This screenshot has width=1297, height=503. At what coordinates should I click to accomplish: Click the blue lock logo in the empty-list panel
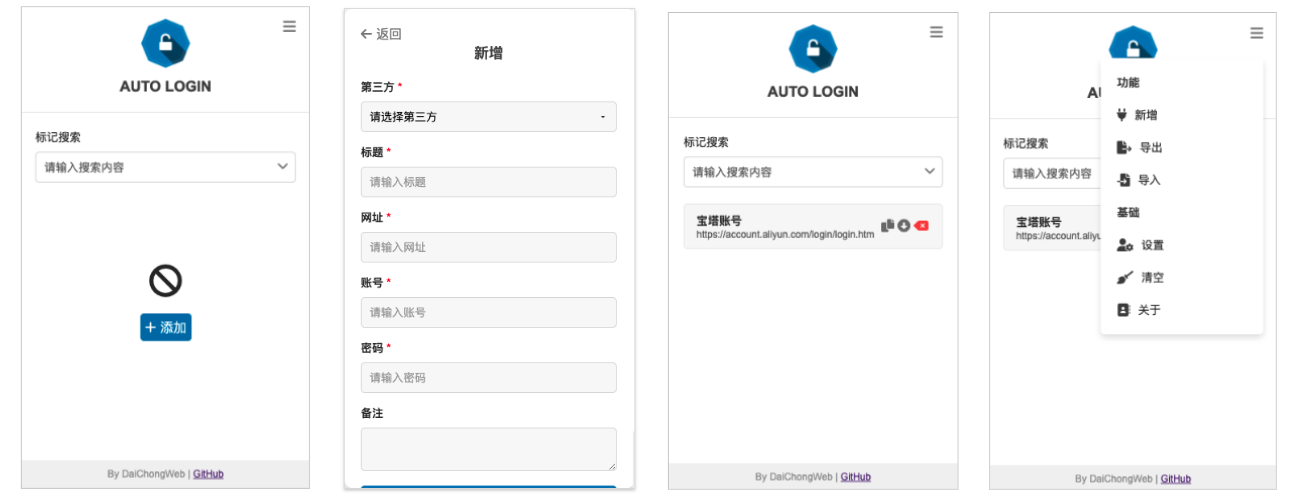click(165, 43)
